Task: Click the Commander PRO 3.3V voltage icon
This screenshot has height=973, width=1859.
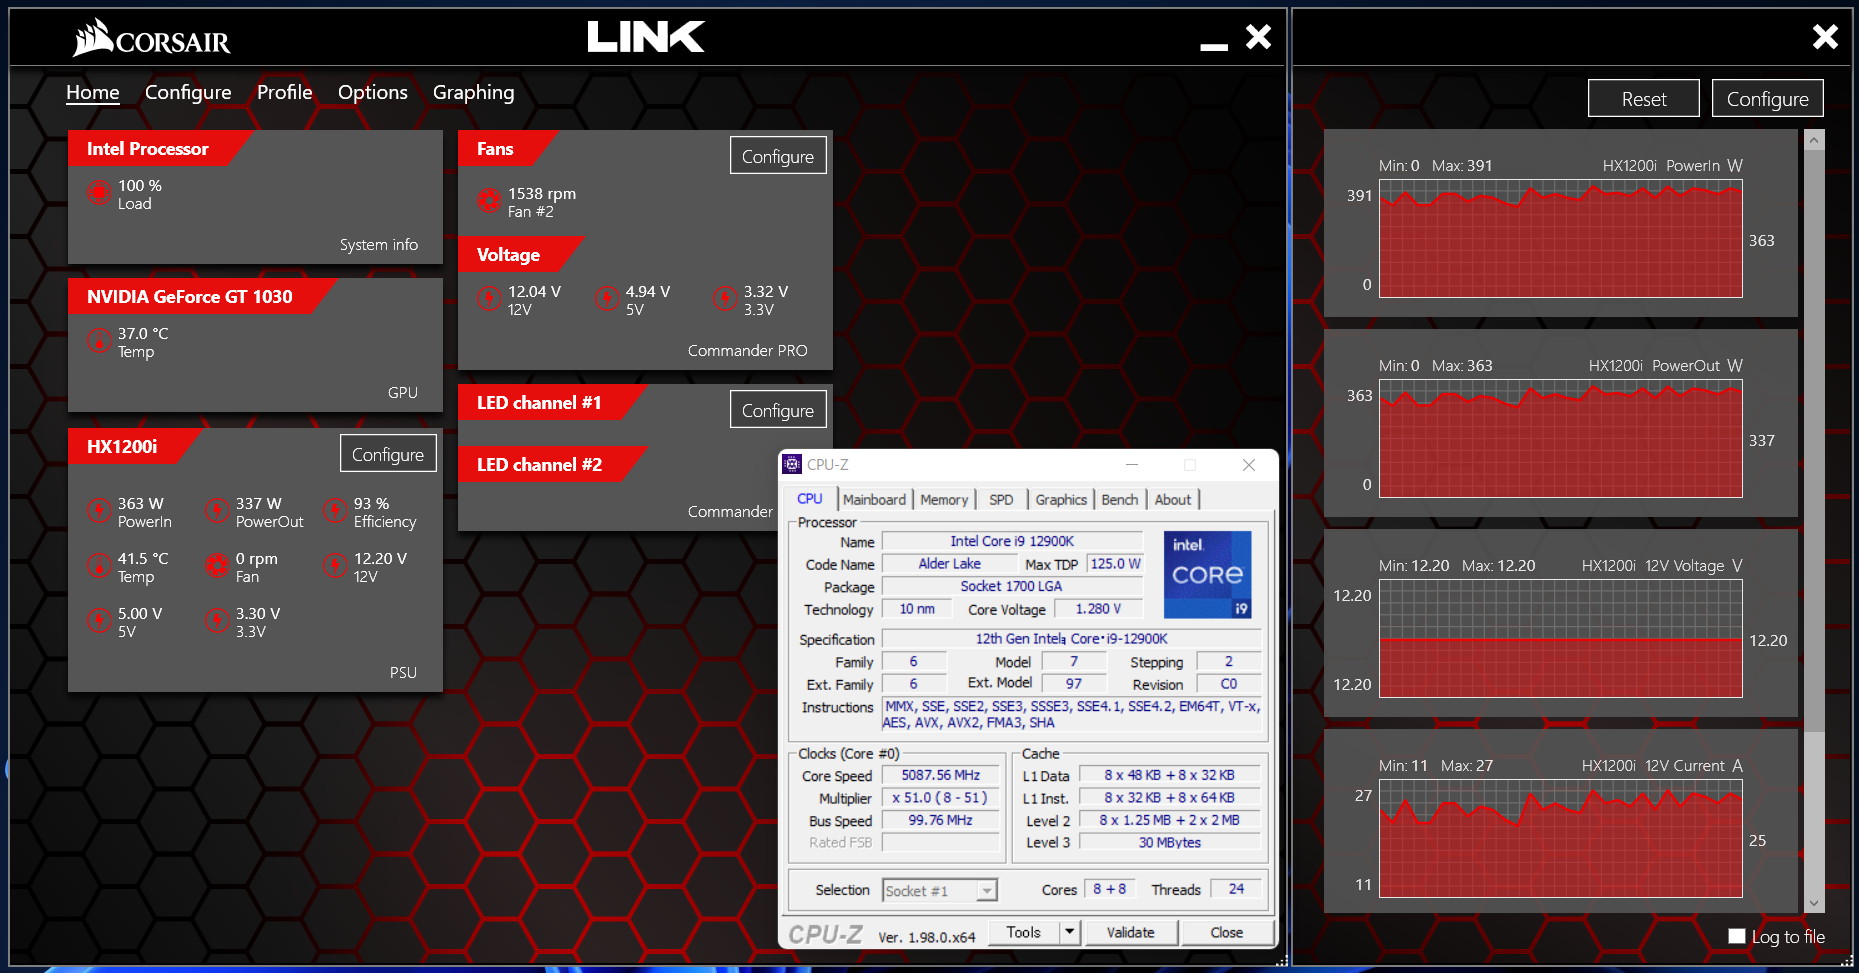Action: [x=724, y=298]
